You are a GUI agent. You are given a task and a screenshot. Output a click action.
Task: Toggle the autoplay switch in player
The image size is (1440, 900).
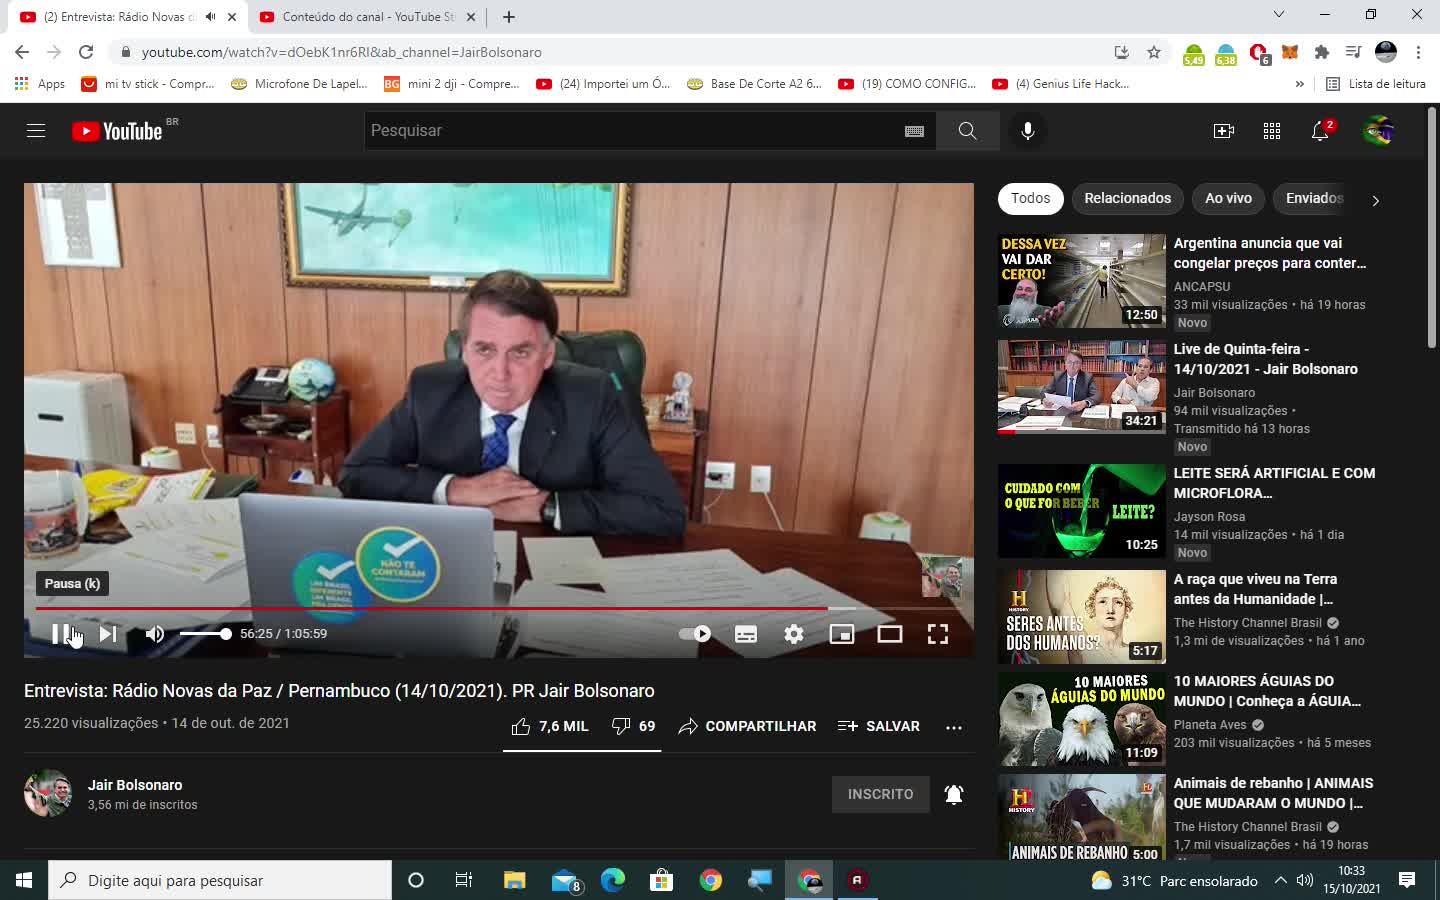695,633
